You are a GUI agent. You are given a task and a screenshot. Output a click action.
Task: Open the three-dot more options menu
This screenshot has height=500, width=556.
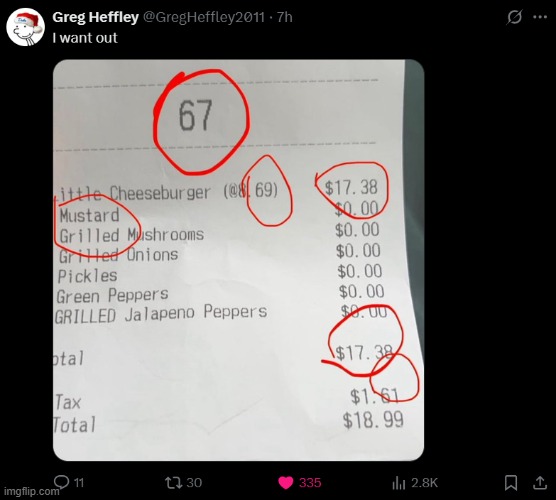[540, 17]
